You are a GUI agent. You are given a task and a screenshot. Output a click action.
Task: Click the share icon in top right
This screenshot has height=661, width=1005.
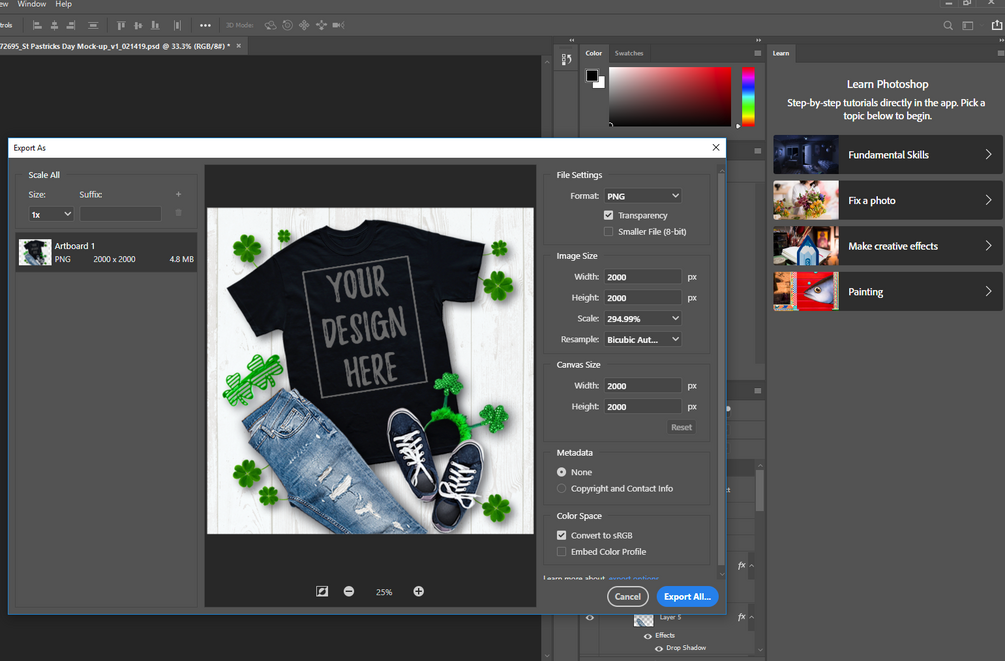[996, 25]
